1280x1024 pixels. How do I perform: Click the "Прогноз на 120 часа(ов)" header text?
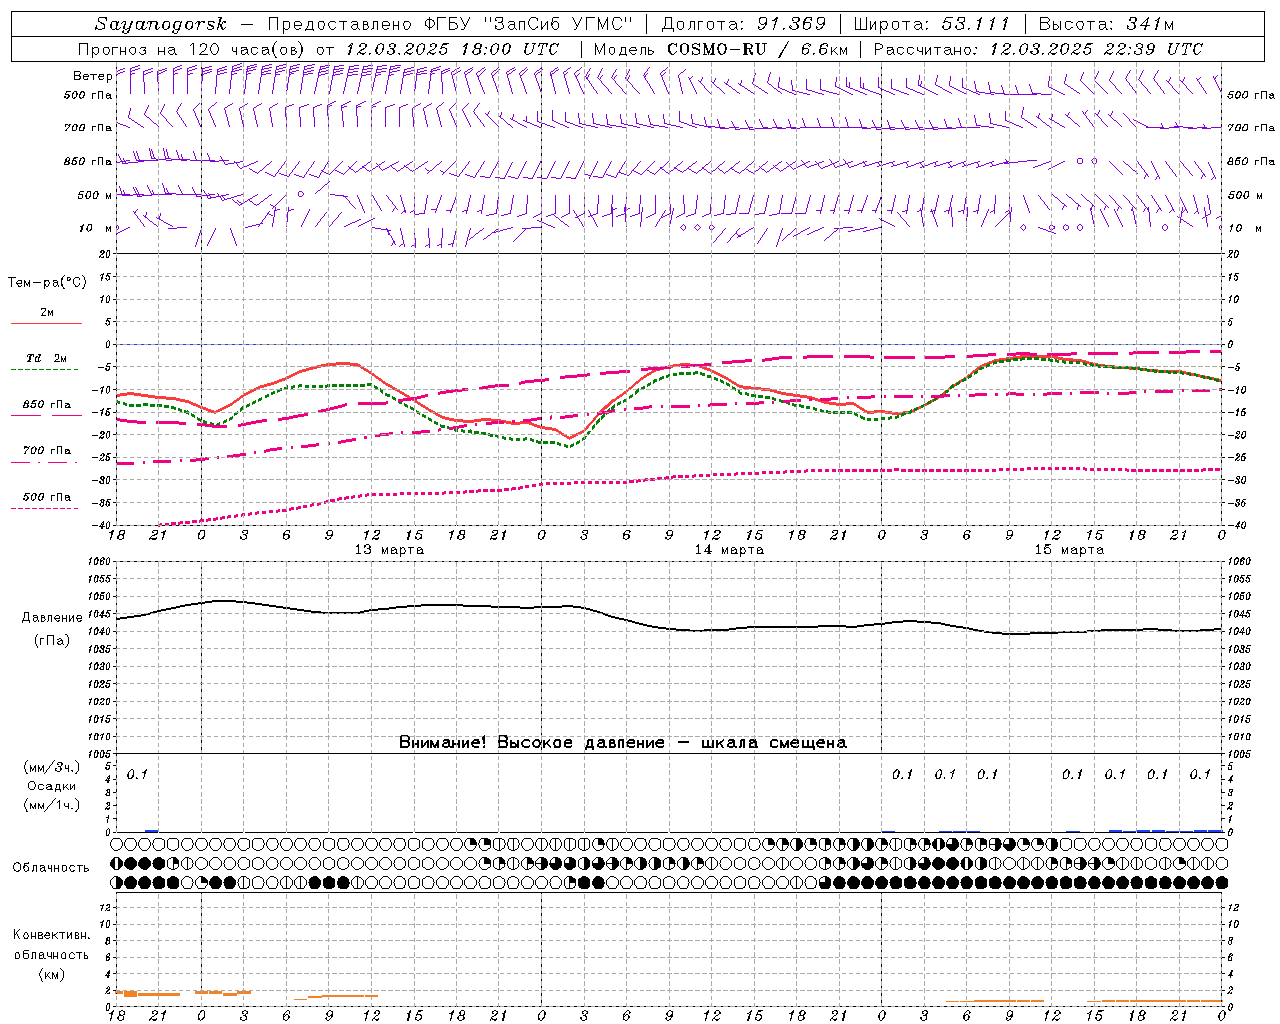(x=192, y=49)
